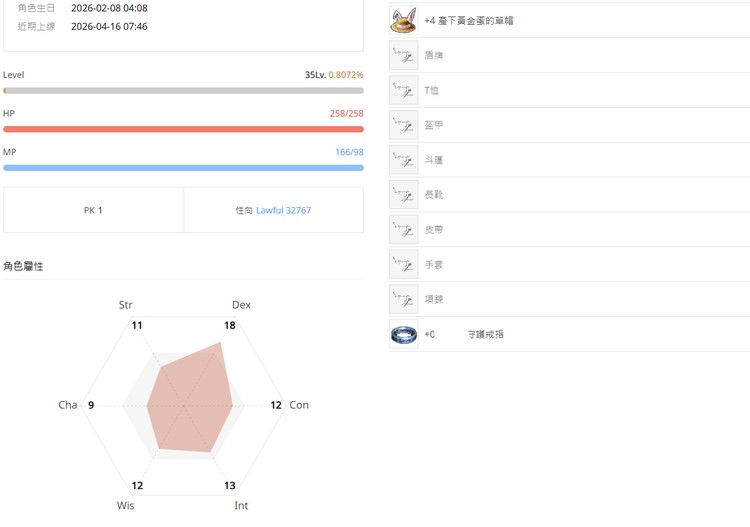Click the empty 盾牌 shield slot icon
Viewport: 750px width, 527px height.
pos(404,55)
